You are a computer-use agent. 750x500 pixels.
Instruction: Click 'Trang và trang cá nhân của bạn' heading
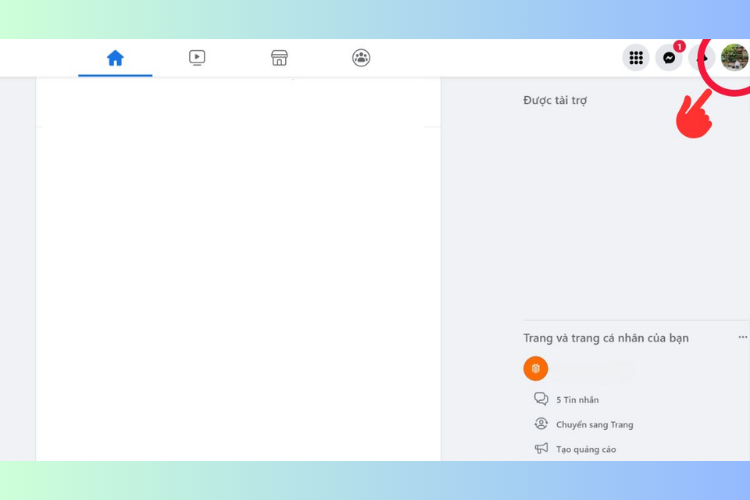(606, 338)
